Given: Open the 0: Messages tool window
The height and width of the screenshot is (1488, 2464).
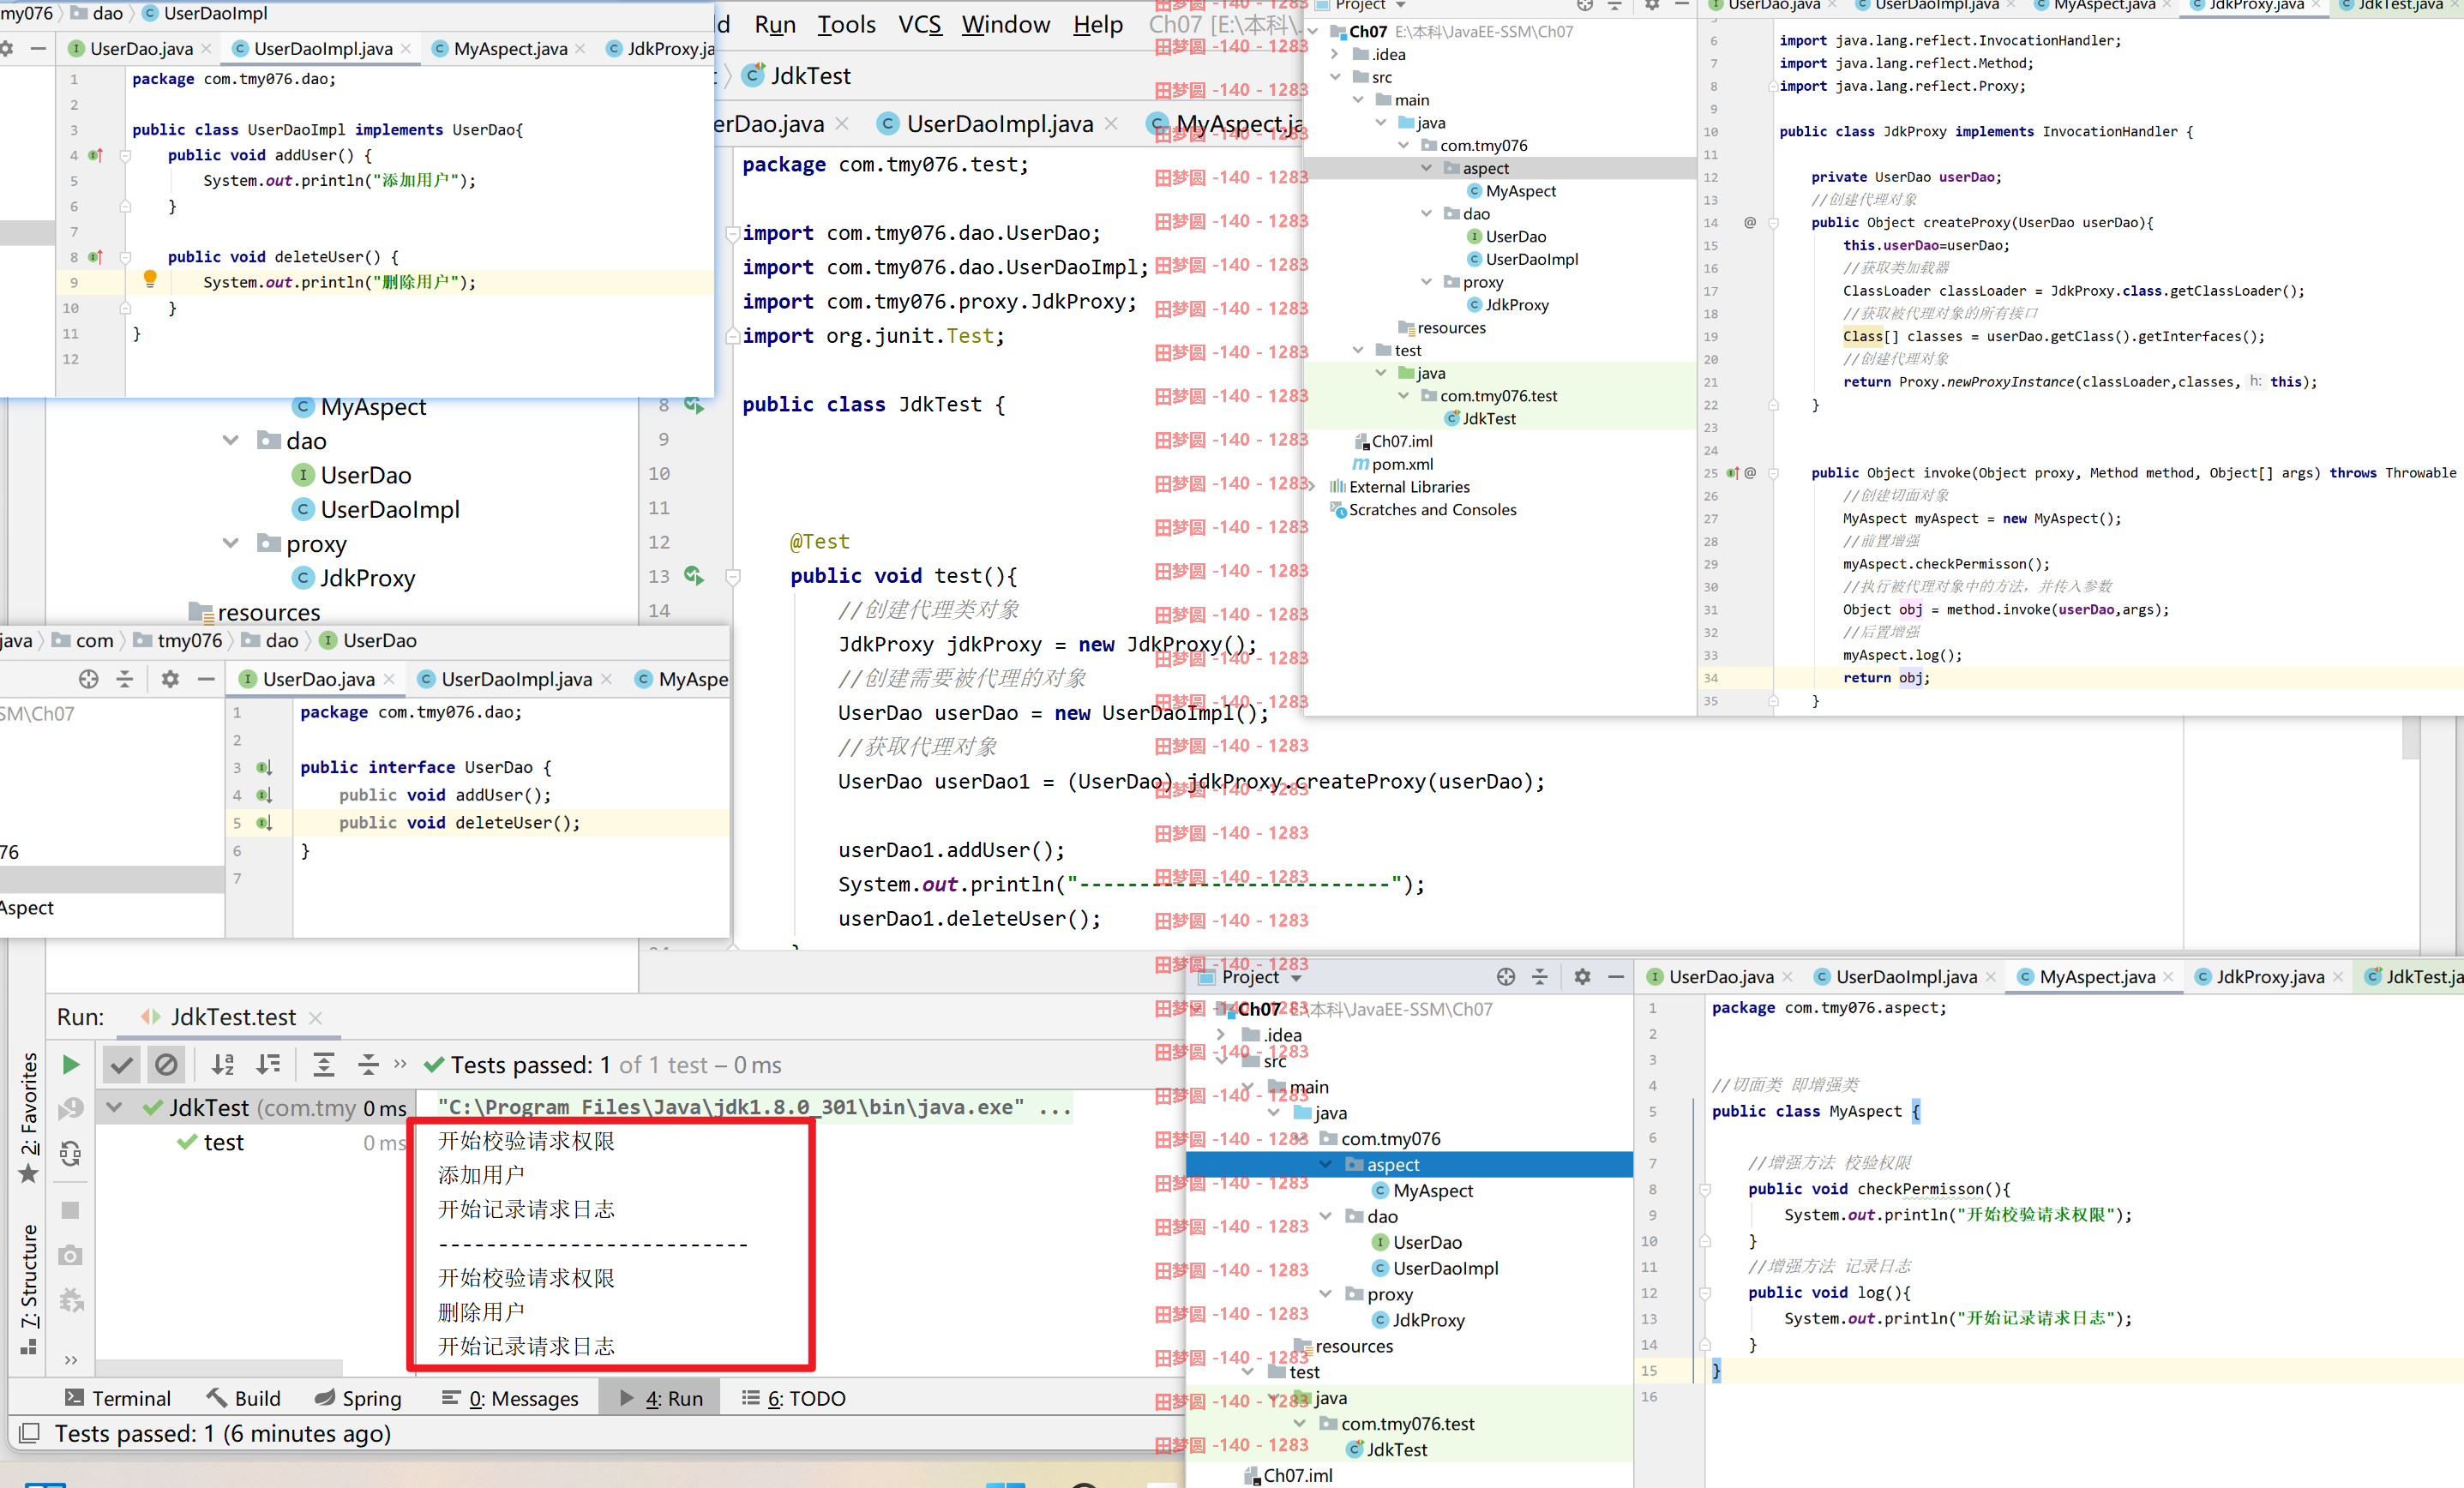Looking at the screenshot, I should [x=510, y=1398].
